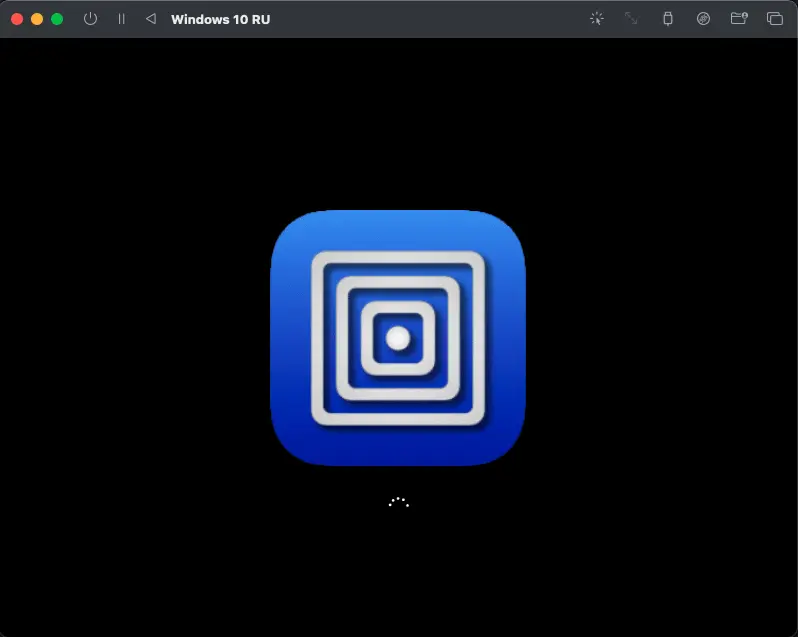Open the windows list icon
The image size is (798, 637).
point(775,19)
